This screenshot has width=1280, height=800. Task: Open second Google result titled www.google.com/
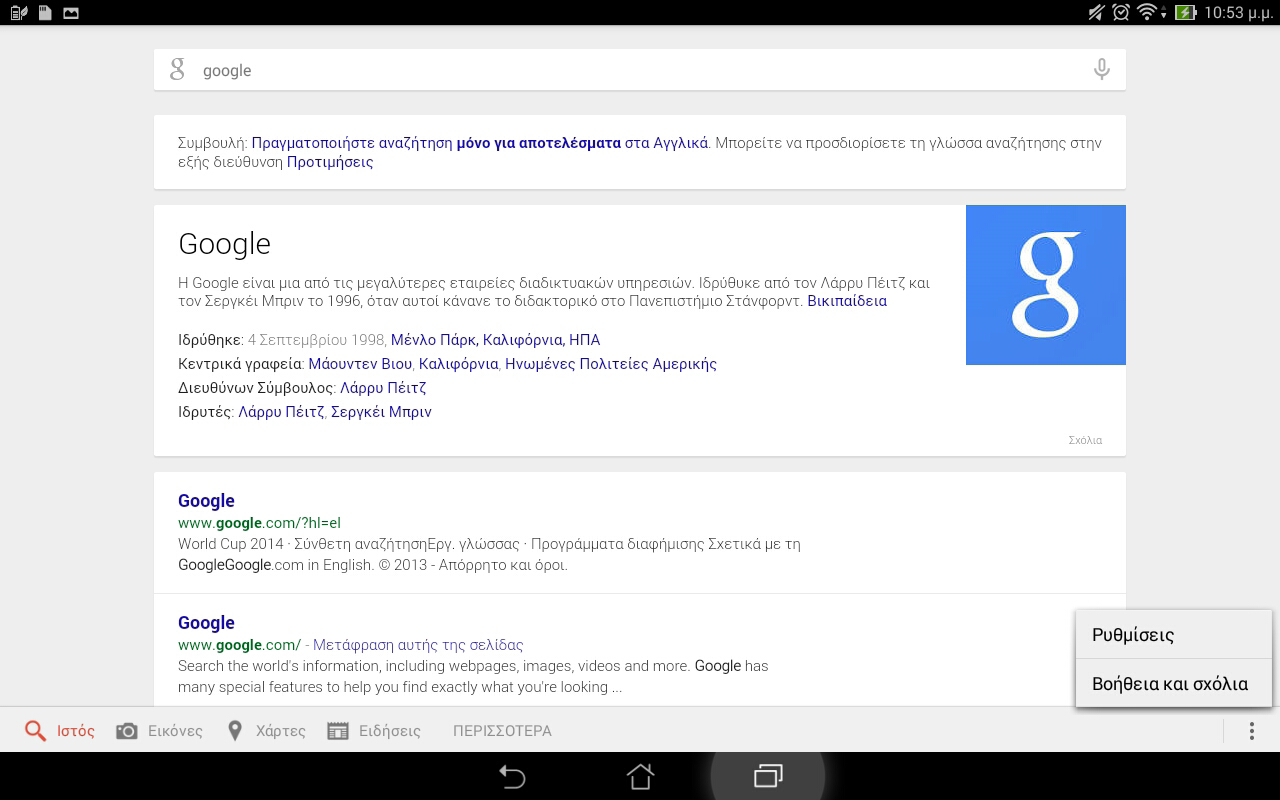tap(206, 623)
